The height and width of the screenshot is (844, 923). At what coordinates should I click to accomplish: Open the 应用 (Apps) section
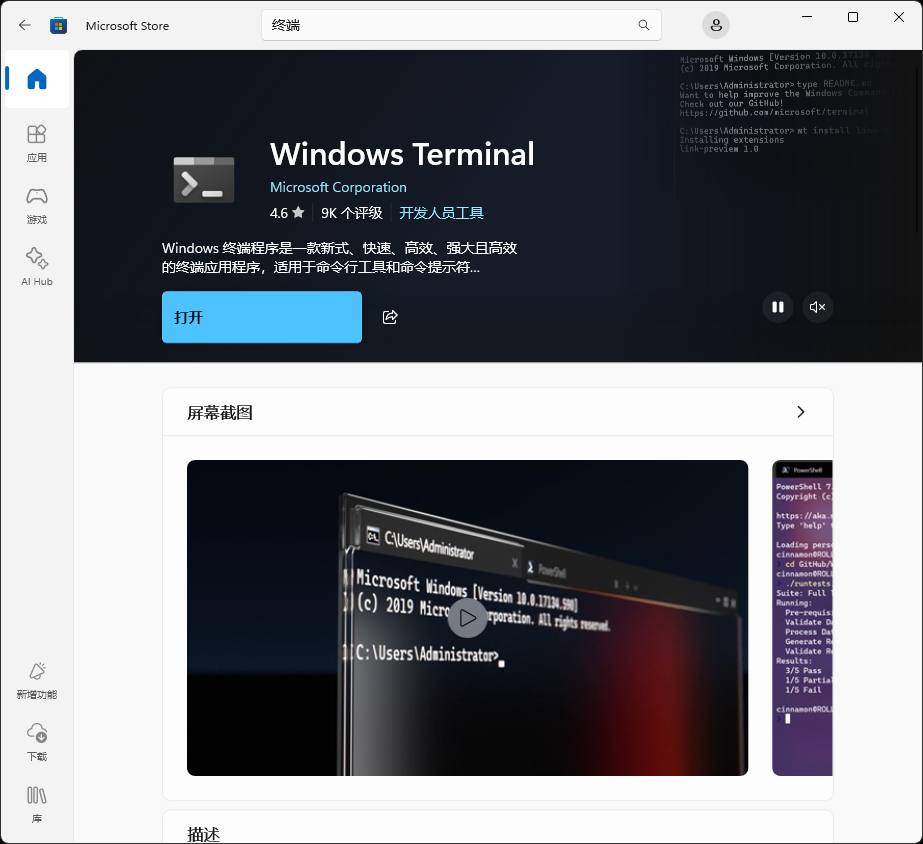coord(37,142)
